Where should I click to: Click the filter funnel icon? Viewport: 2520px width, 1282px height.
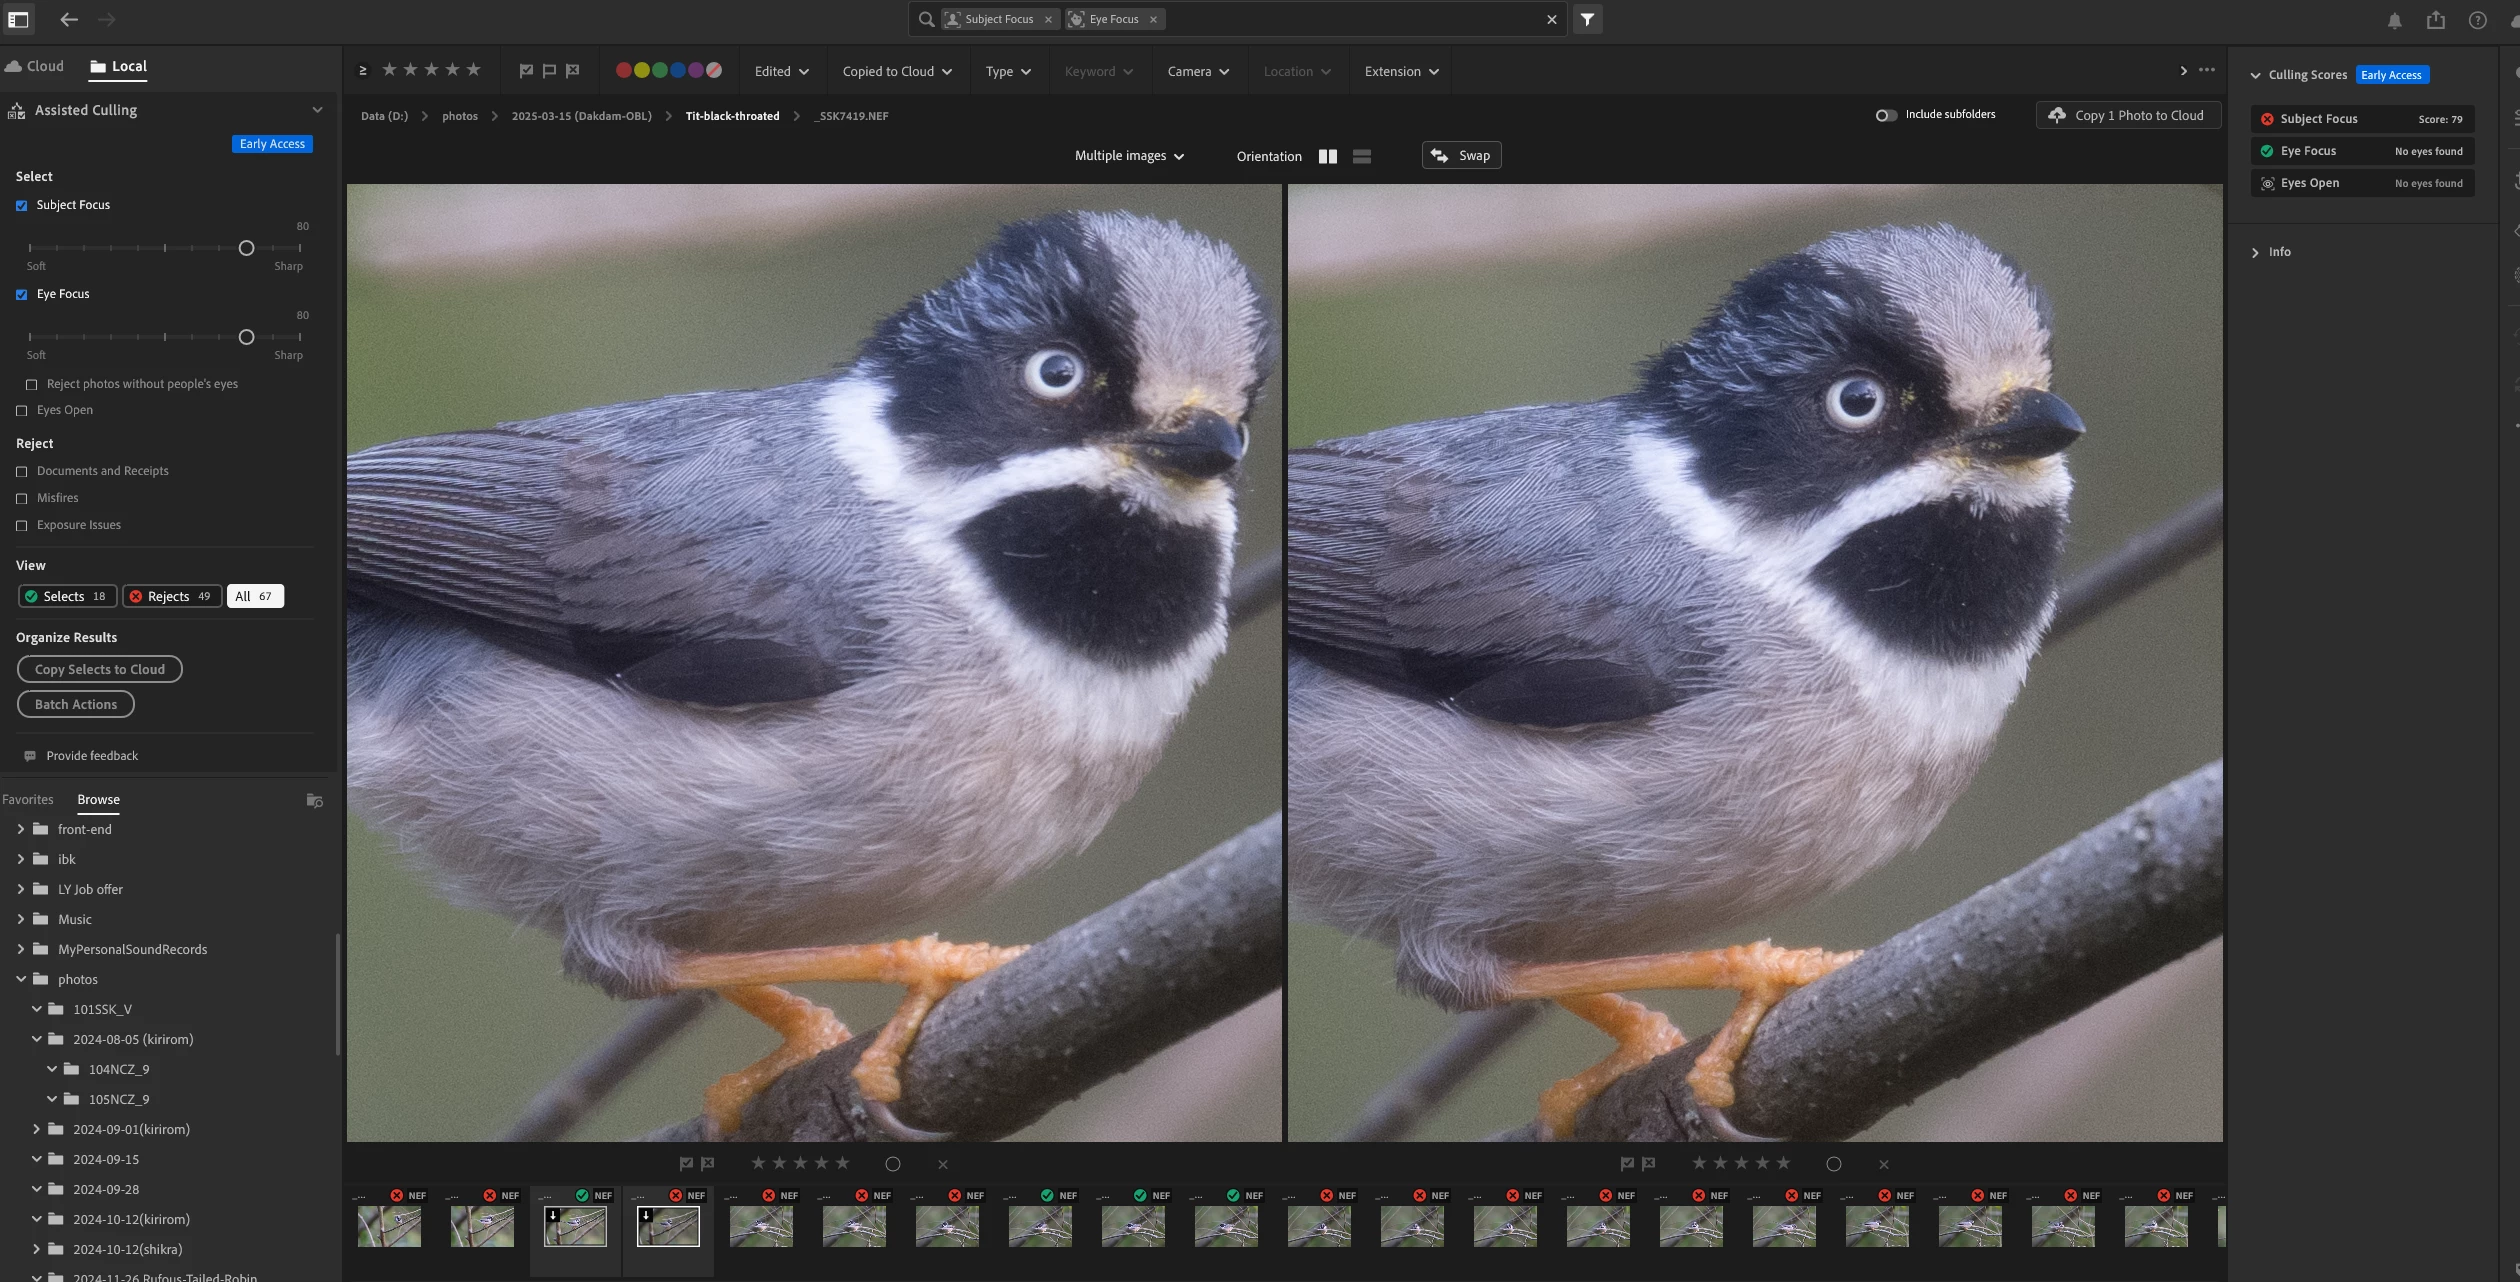tap(1587, 19)
